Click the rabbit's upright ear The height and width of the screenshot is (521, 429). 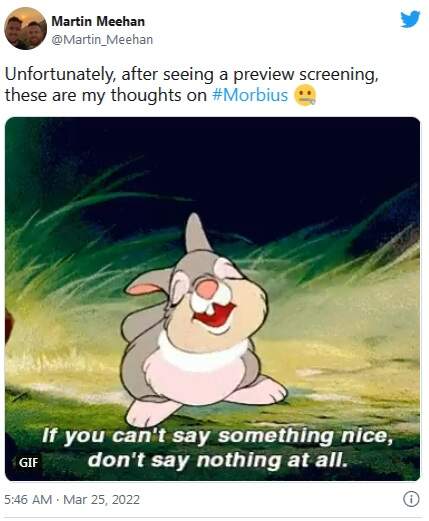point(197,233)
